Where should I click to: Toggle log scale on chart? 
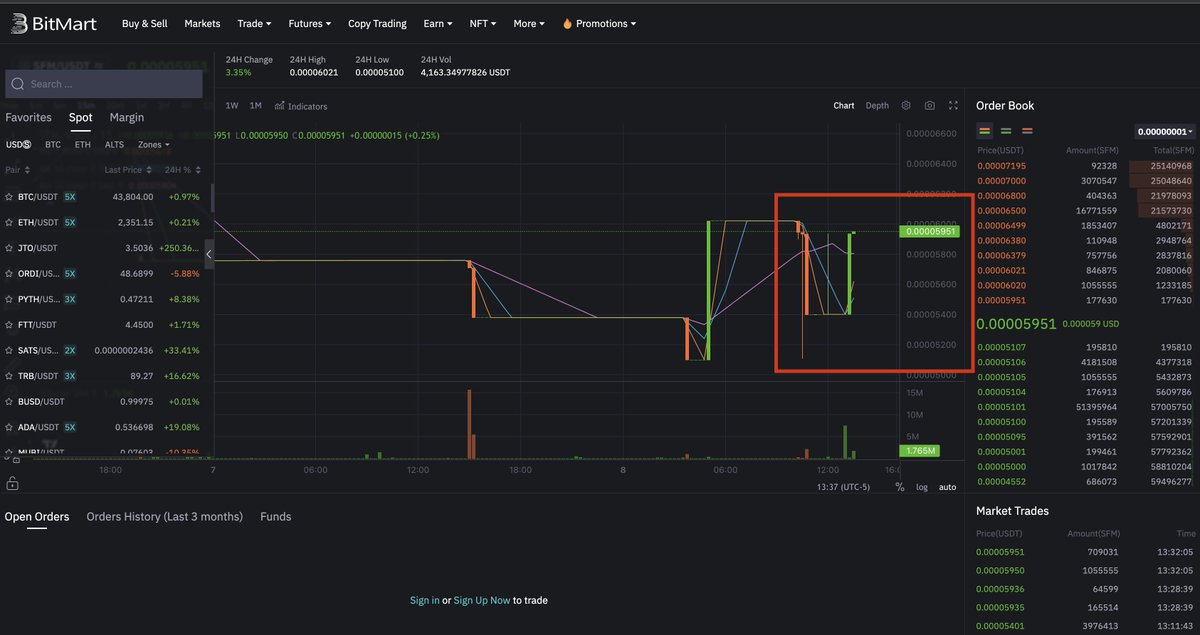pyautogui.click(x=922, y=487)
